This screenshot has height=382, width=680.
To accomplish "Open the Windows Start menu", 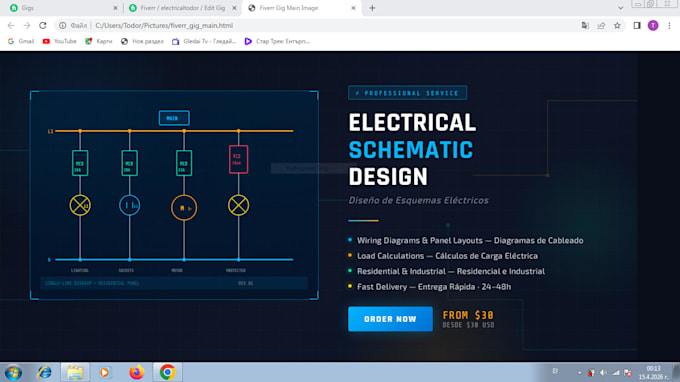I will tap(13, 372).
